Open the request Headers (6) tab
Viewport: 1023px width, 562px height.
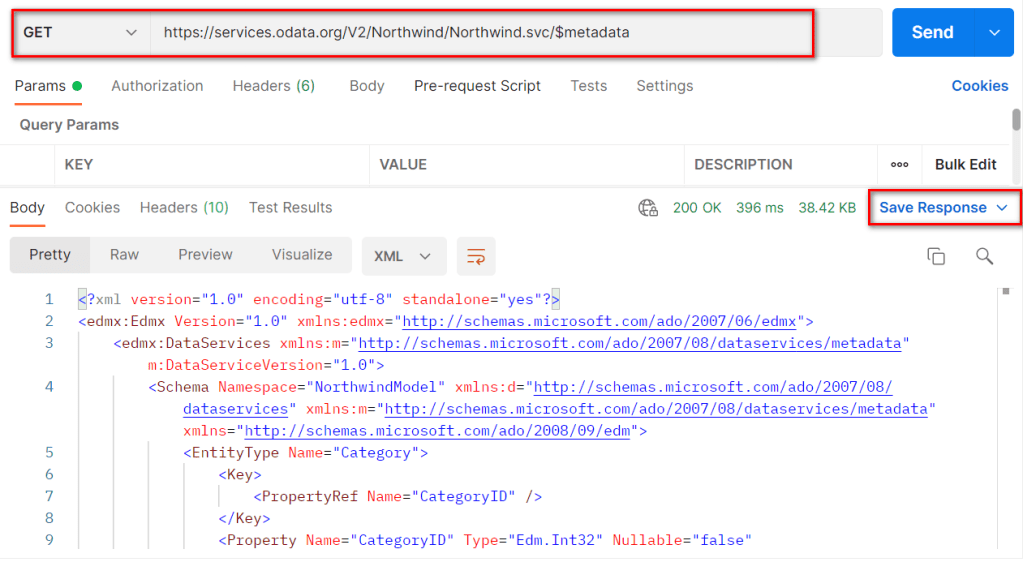point(273,86)
